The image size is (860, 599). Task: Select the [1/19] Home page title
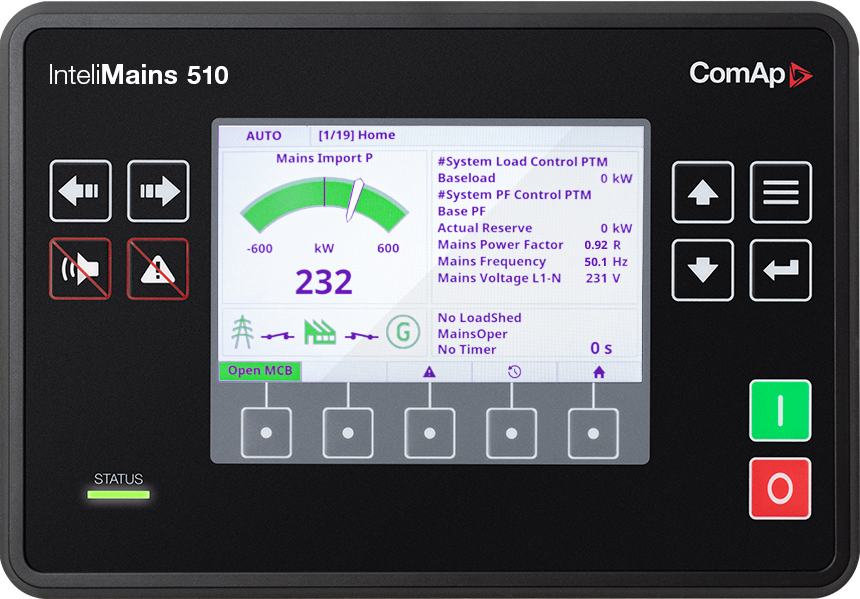pos(356,136)
